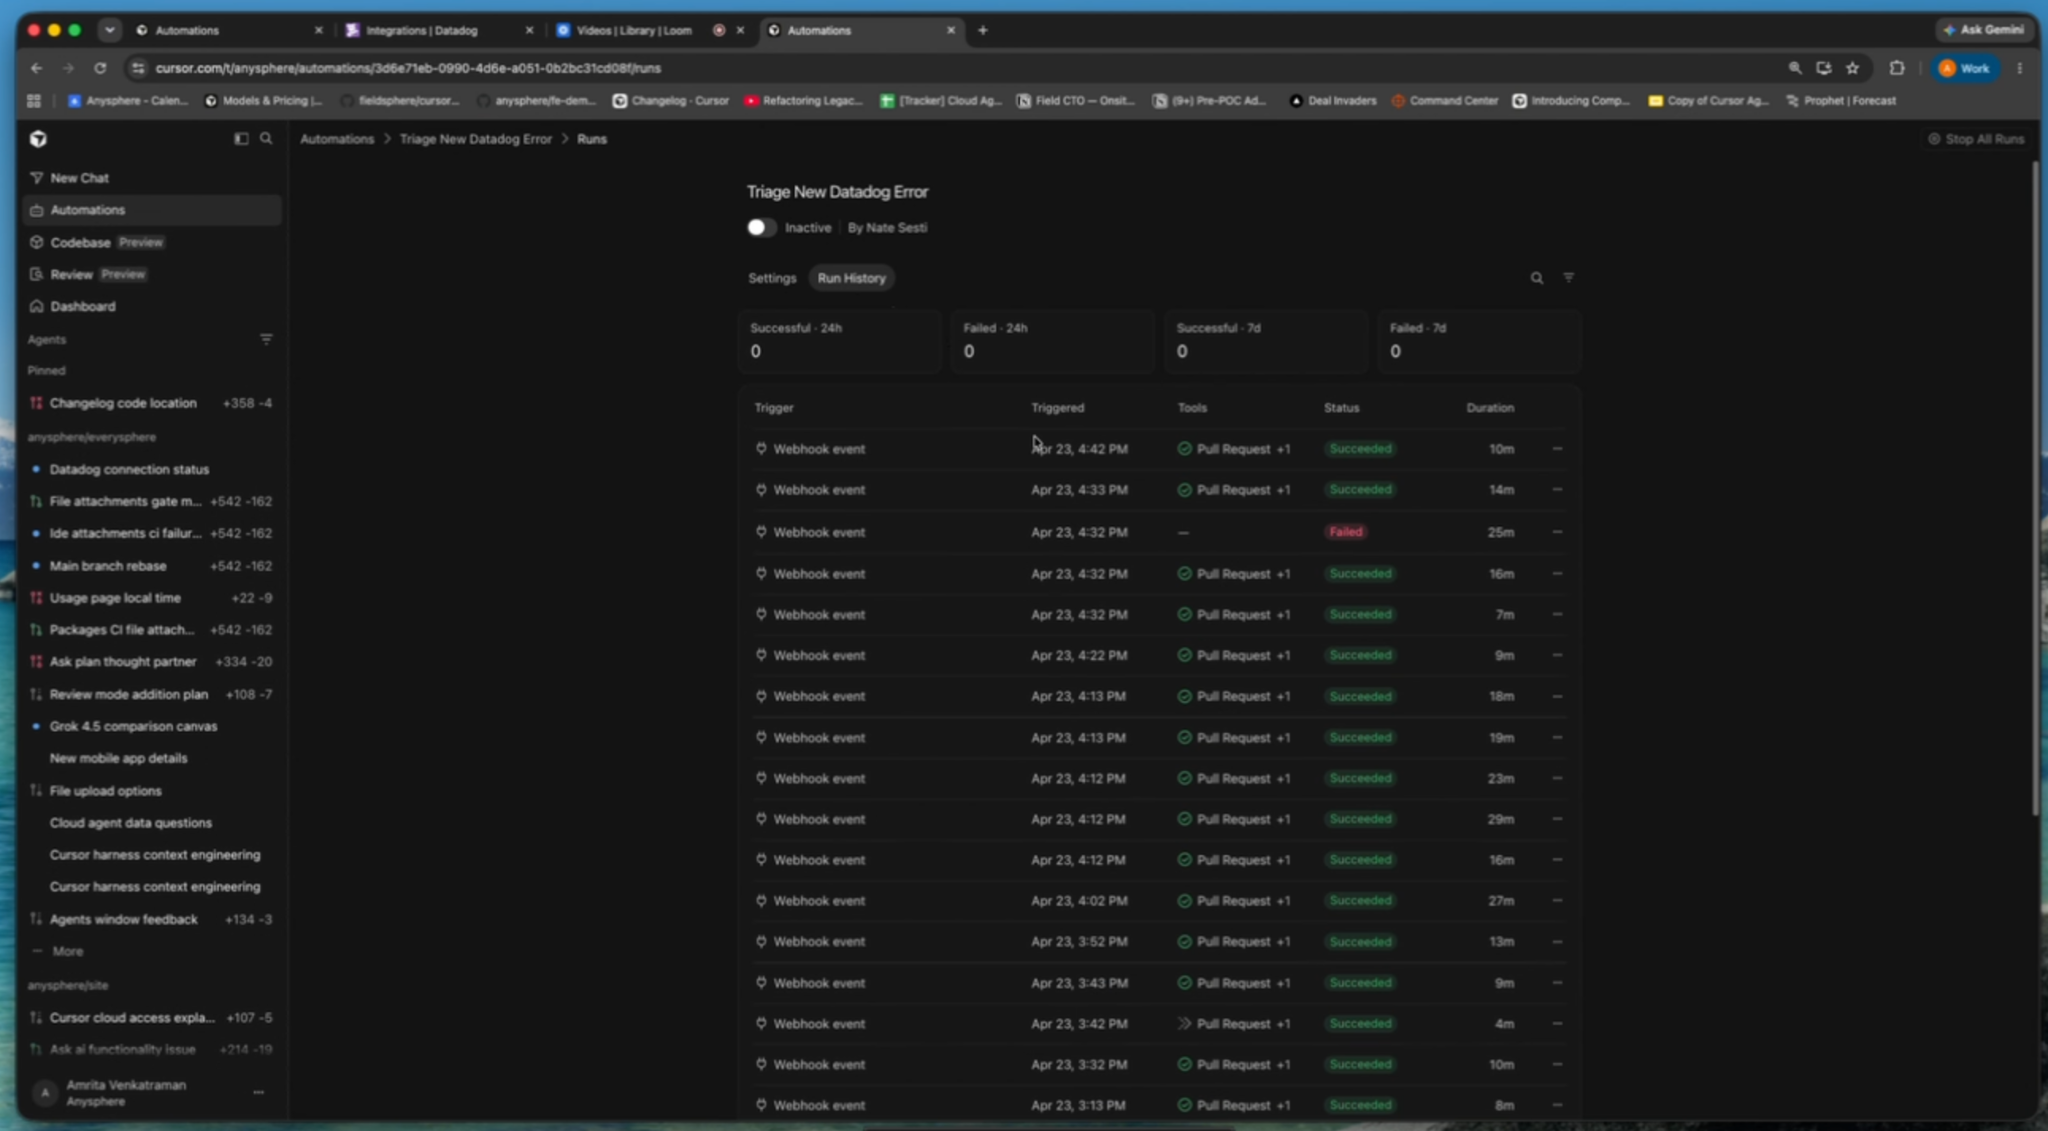The width and height of the screenshot is (2048, 1131).
Task: Go to Automations breadcrumb link
Action: pos(337,139)
